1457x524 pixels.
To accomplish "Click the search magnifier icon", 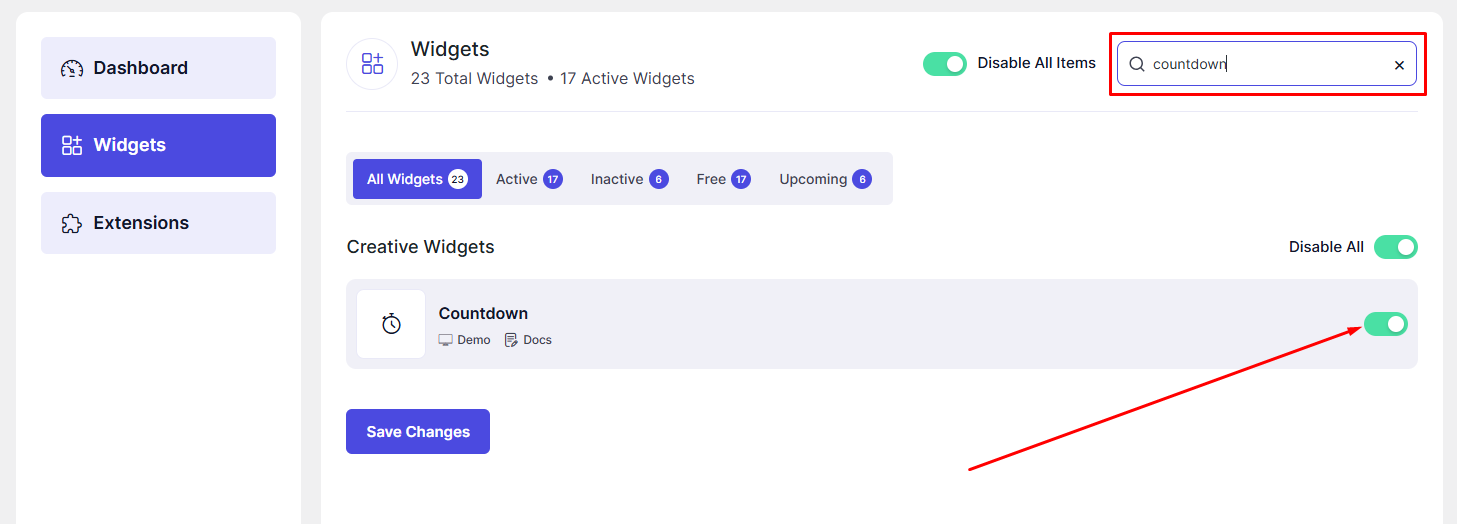I will [1136, 64].
